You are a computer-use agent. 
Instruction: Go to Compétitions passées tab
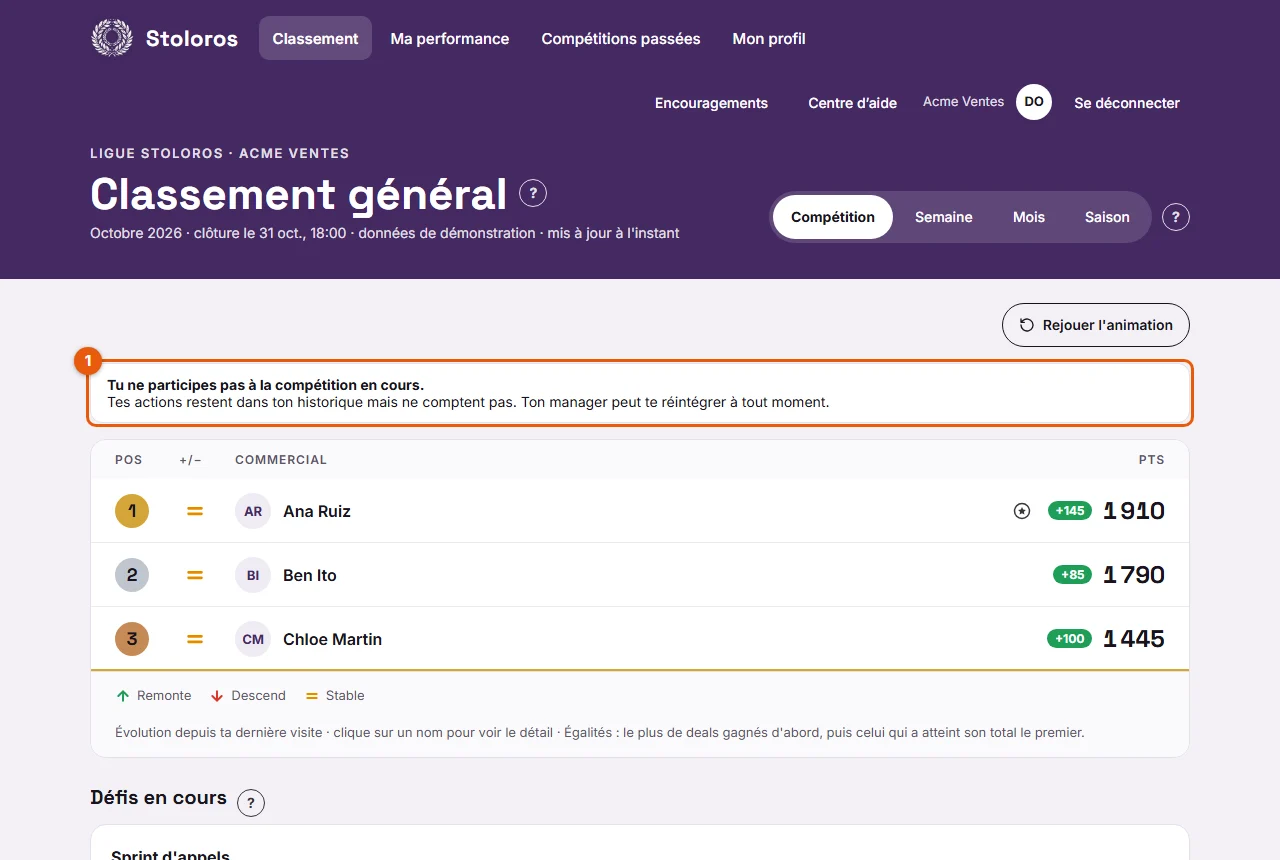(x=621, y=38)
